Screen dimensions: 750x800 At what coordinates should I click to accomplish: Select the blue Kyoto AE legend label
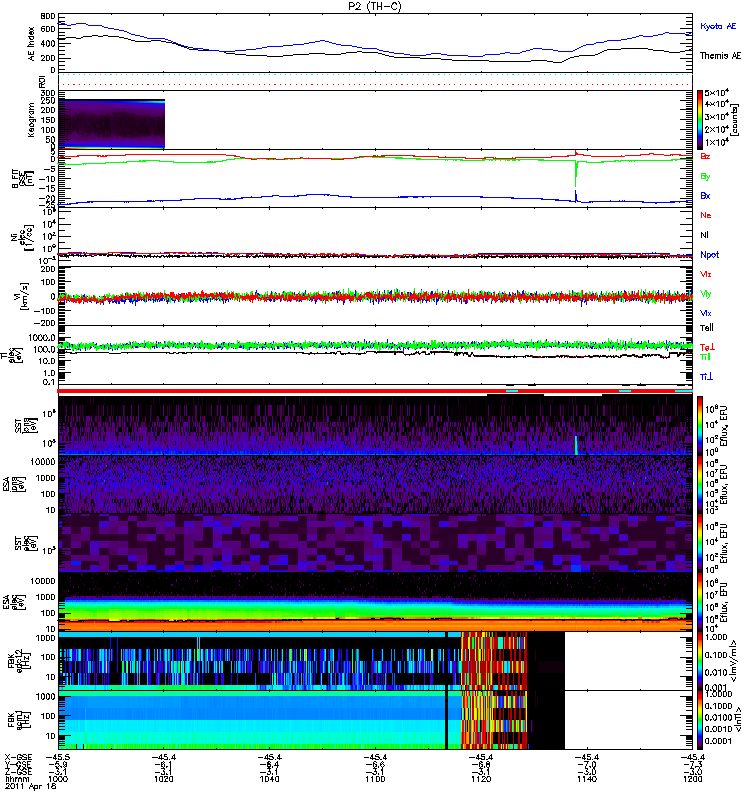click(718, 26)
